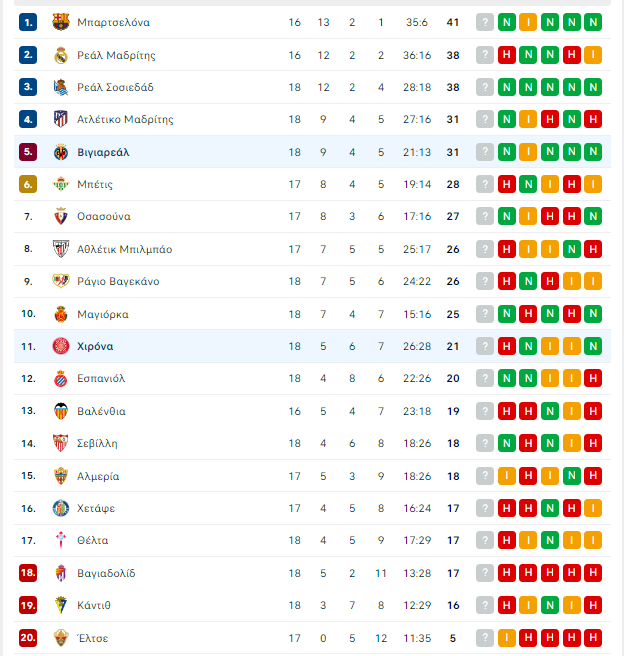
Task: Open the Βιγιαρεάλ team link
Action: coord(103,152)
